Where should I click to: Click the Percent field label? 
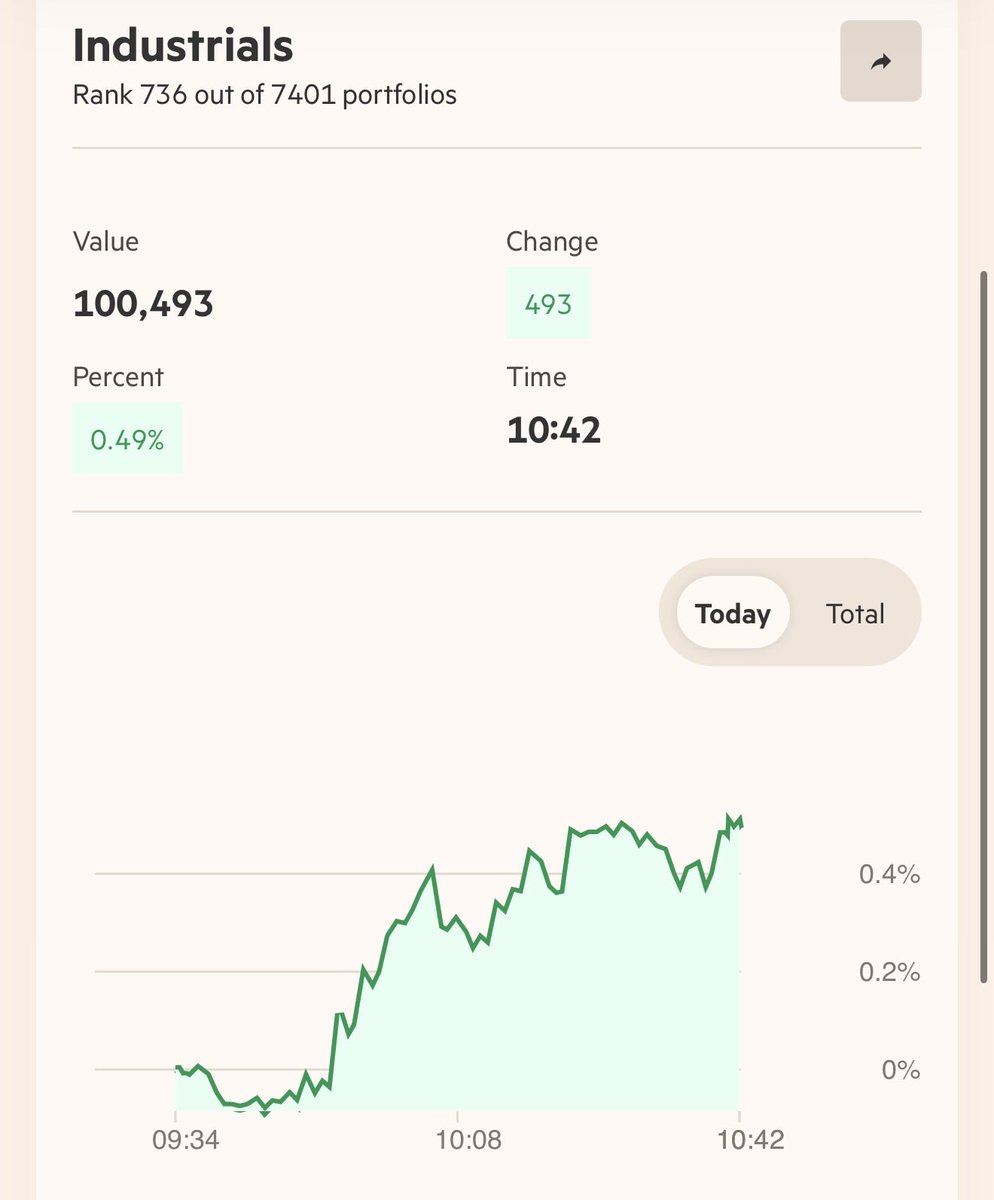pyautogui.click(x=118, y=377)
